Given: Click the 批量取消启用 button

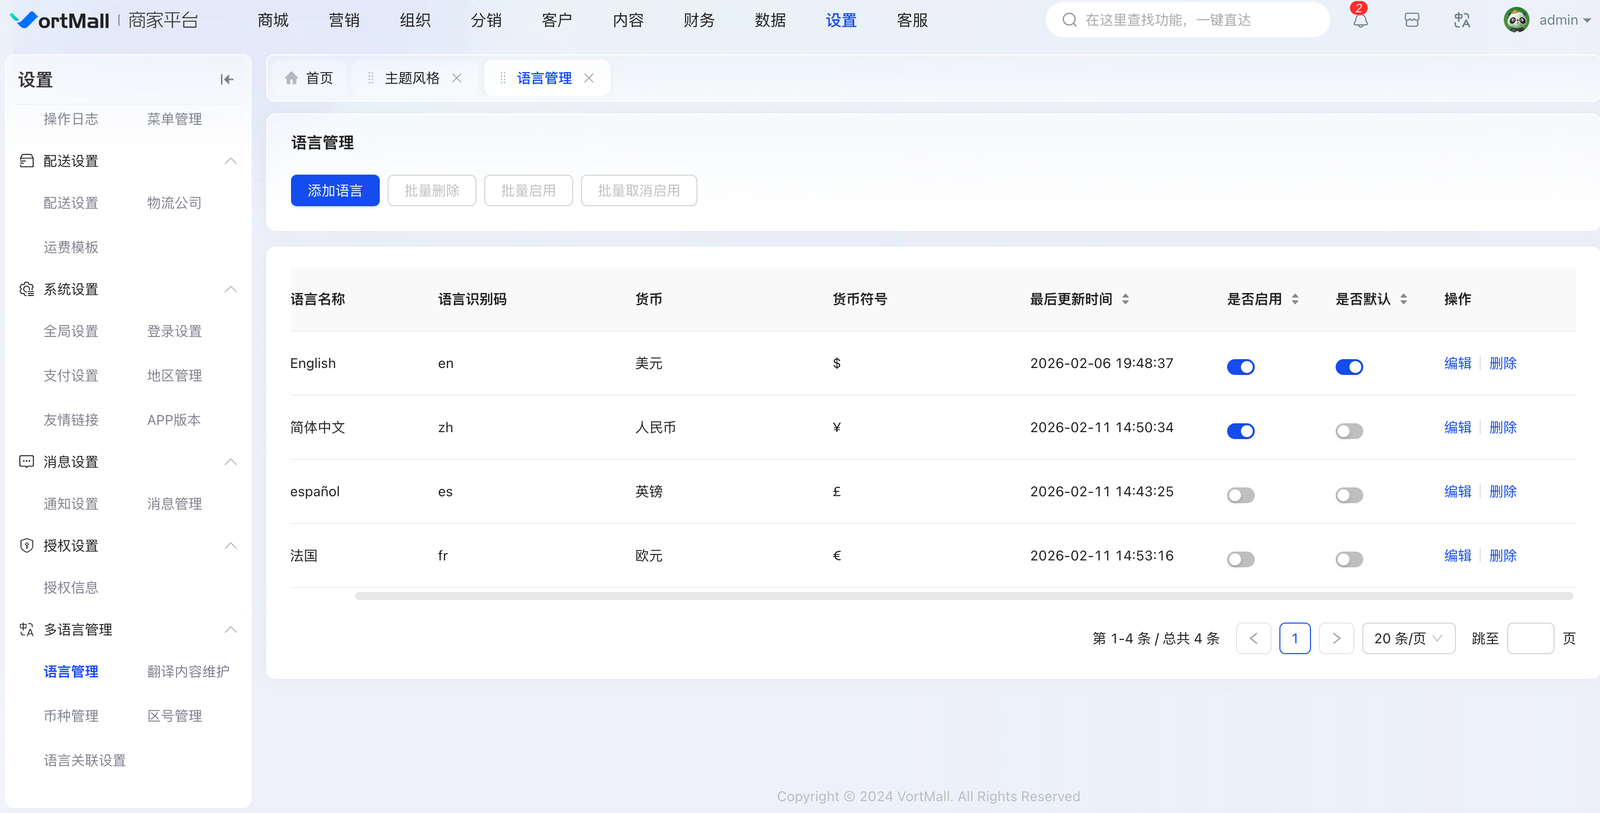Looking at the screenshot, I should pyautogui.click(x=639, y=190).
